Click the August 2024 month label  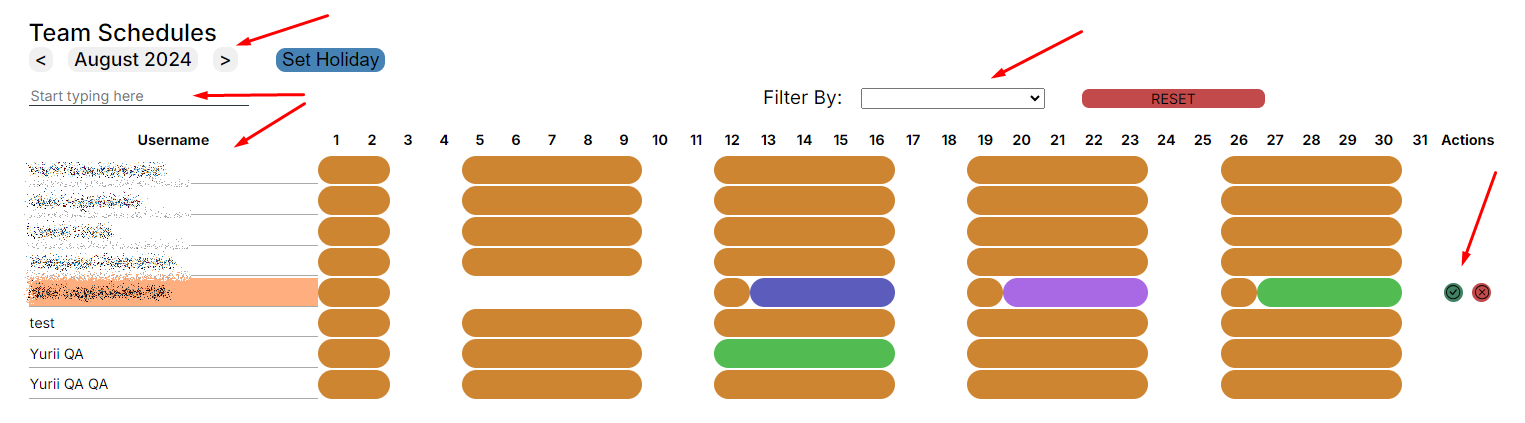(x=133, y=60)
